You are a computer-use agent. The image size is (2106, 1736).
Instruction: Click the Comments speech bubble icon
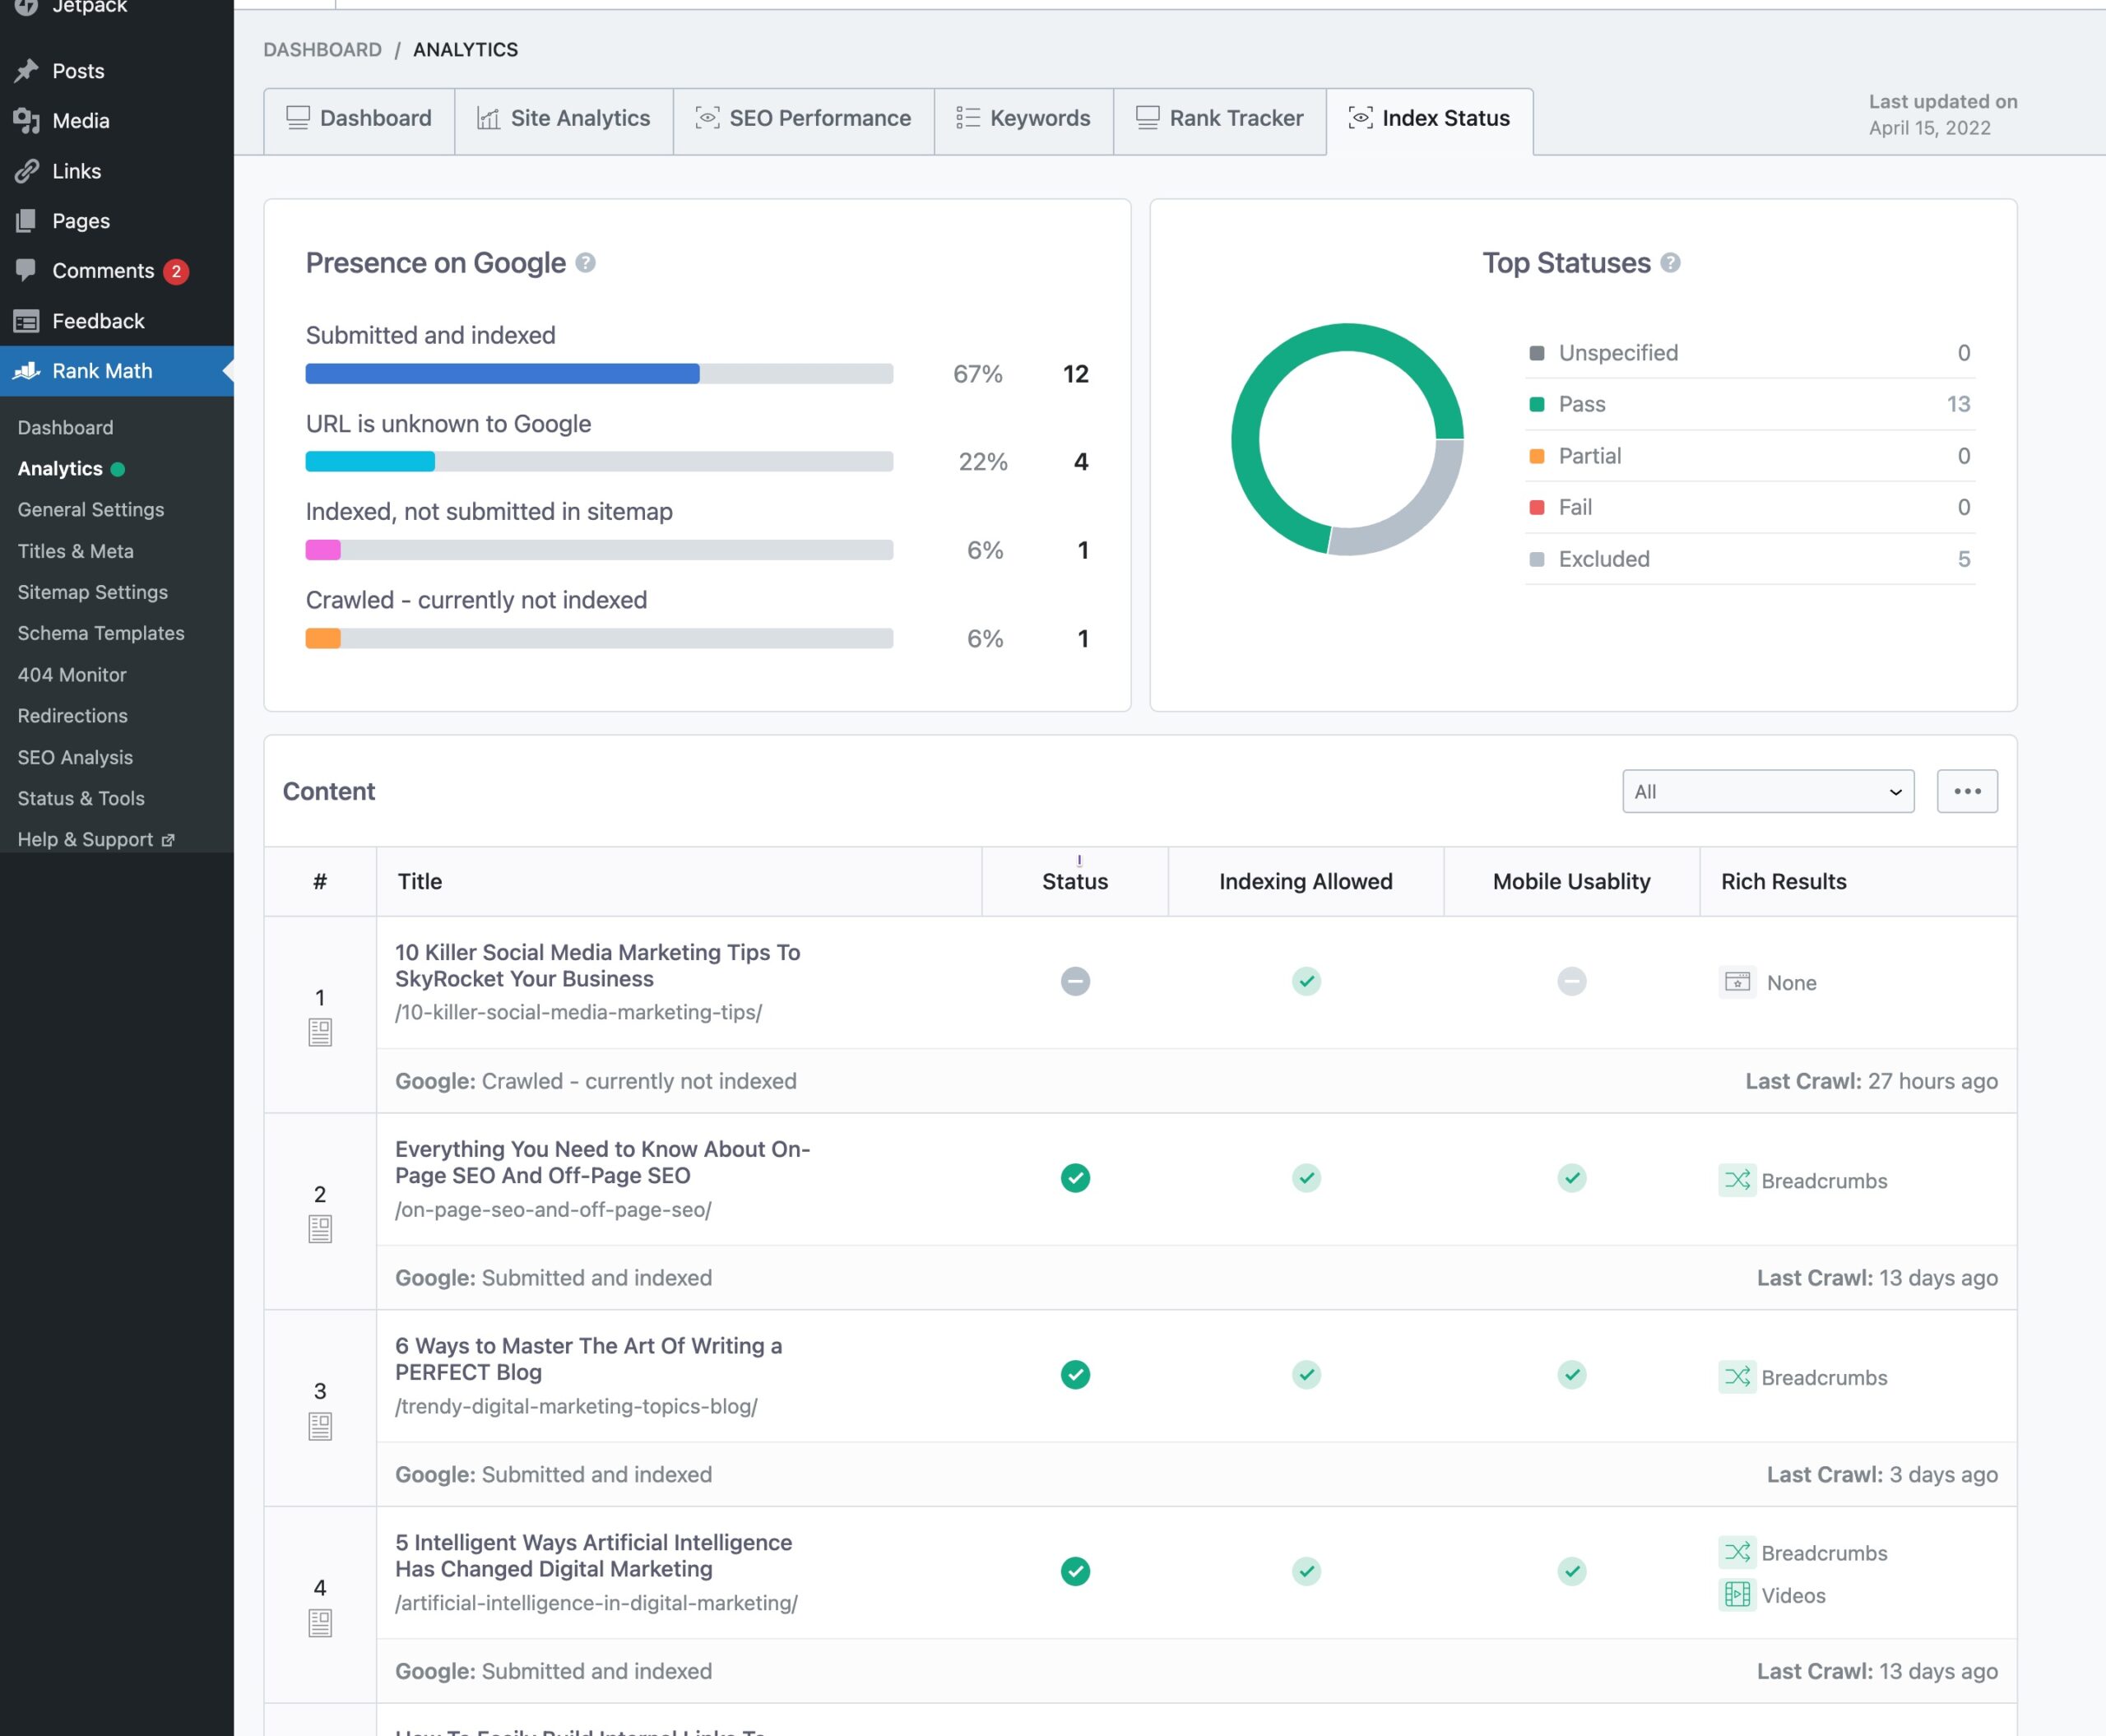coord(27,270)
